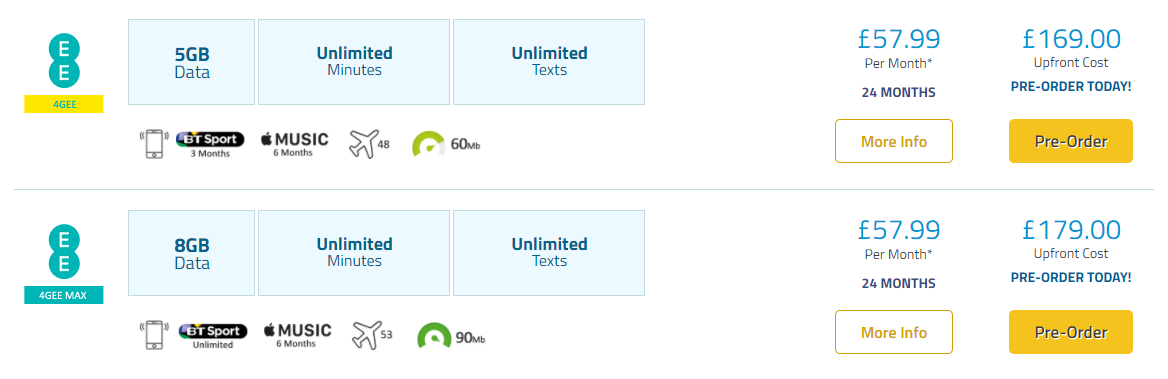Viewport: 1168px width, 379px height.
Task: Pre-Order the 5GB data plan
Action: click(1070, 141)
